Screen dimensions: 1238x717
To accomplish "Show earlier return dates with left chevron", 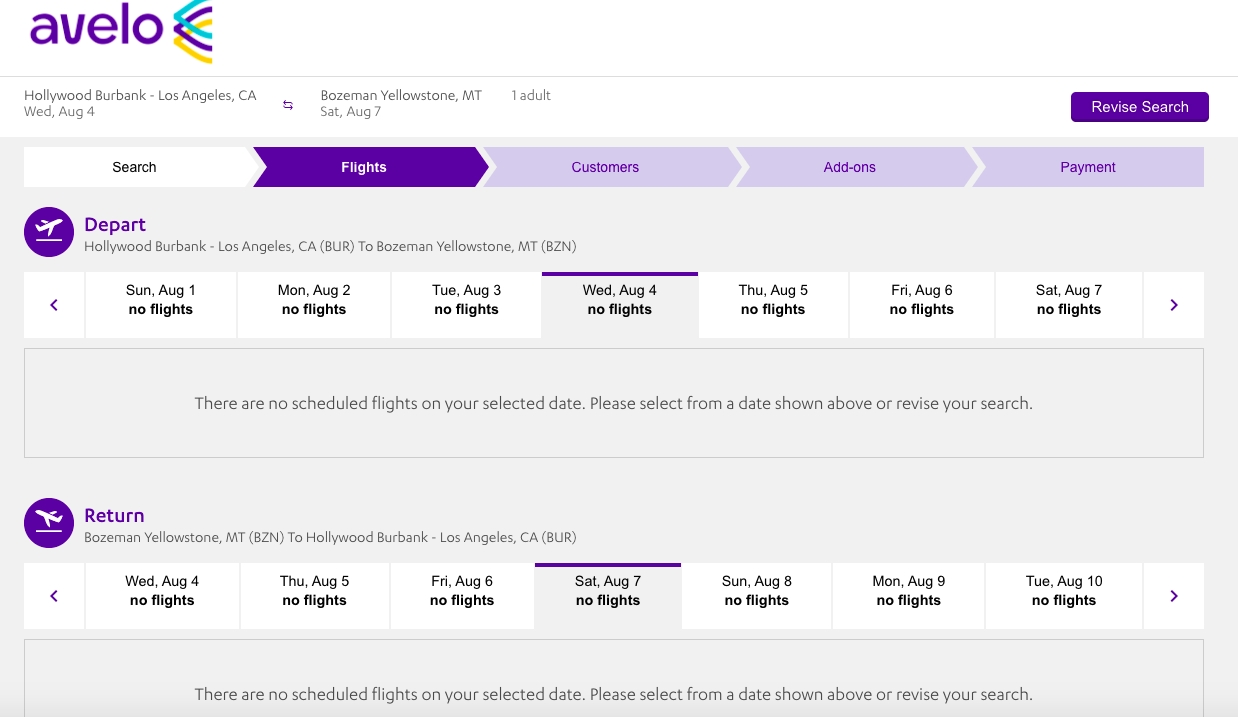I will (x=54, y=596).
